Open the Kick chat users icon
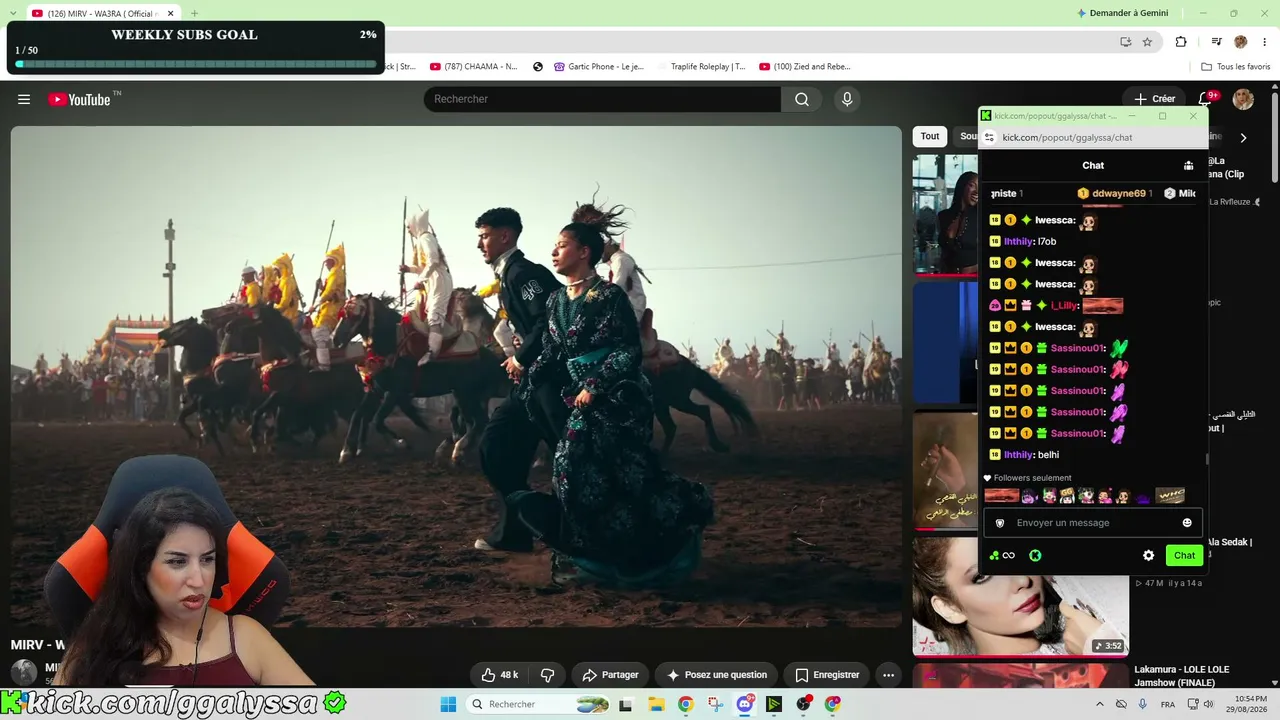The height and width of the screenshot is (720, 1280). pos(1188,166)
